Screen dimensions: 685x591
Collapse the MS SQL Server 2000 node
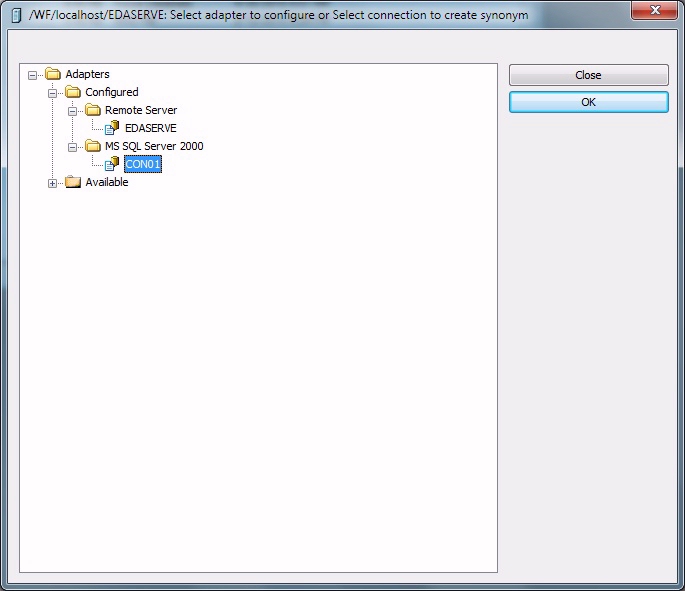(73, 147)
